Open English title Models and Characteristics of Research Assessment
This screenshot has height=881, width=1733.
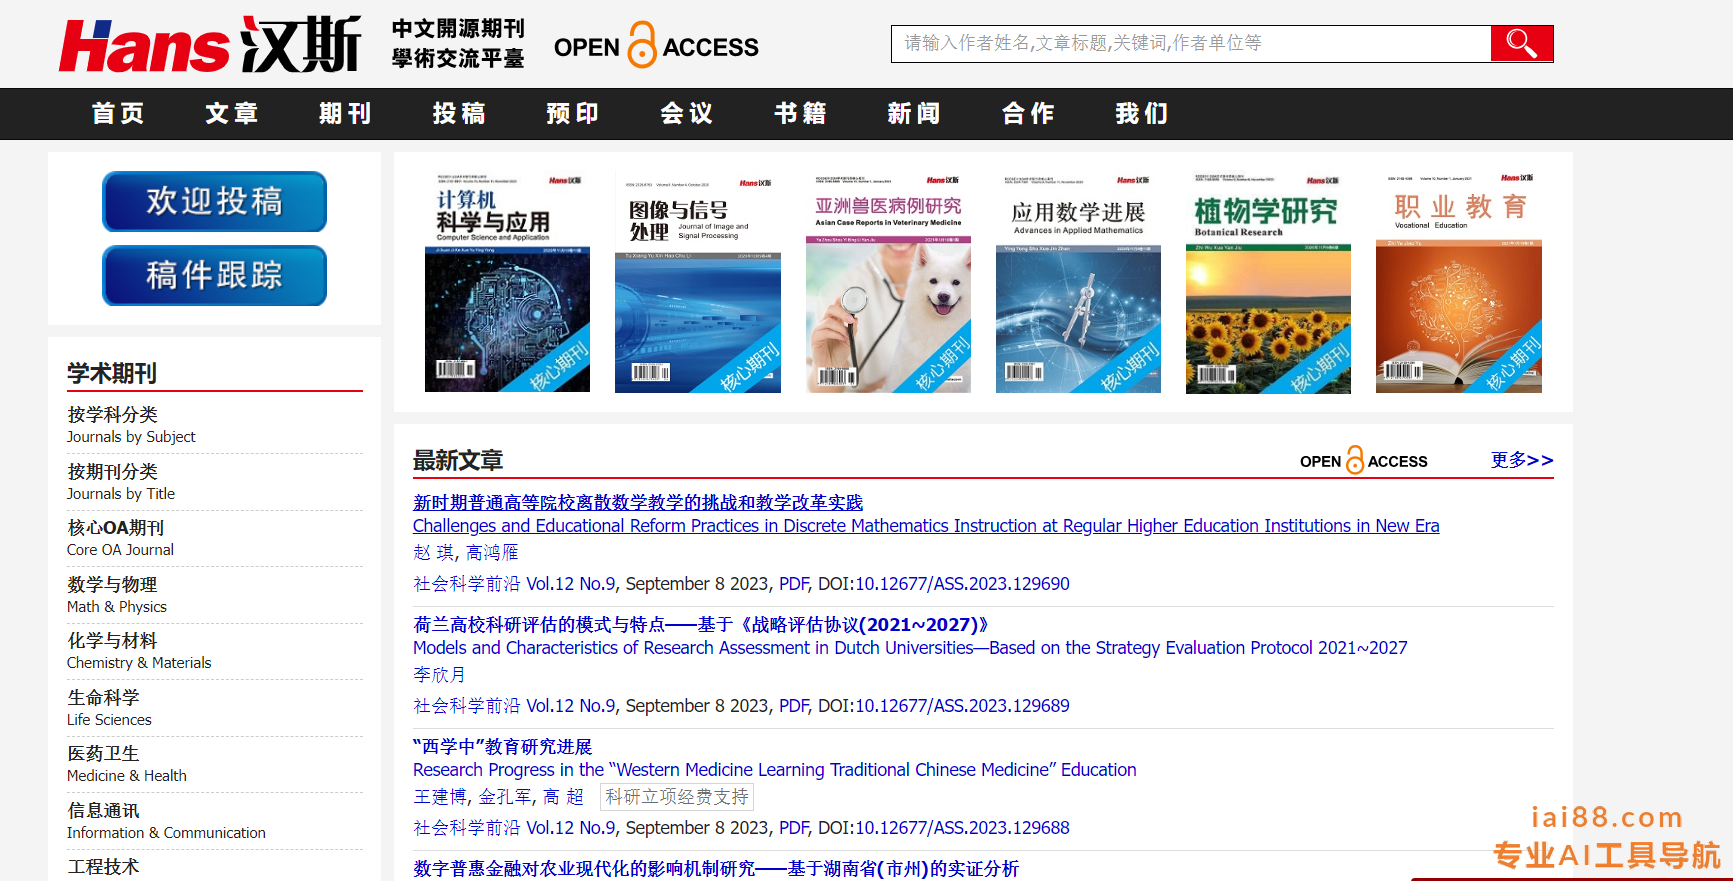(x=910, y=648)
